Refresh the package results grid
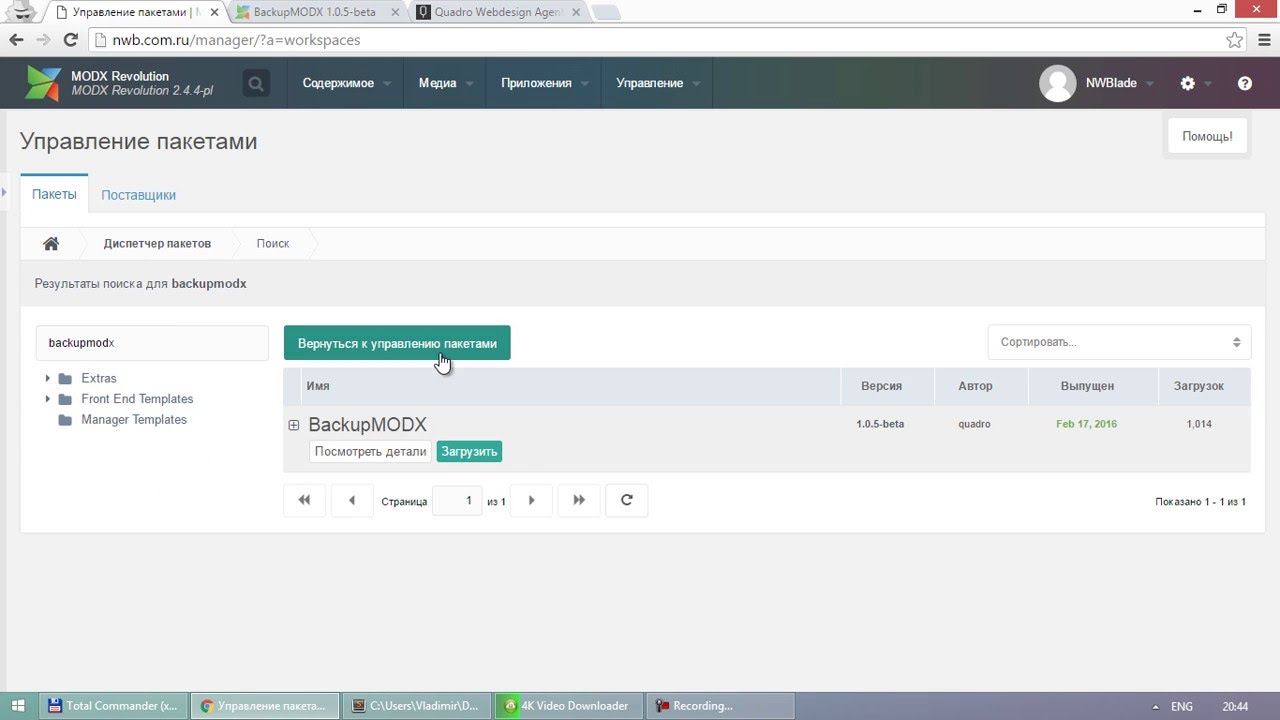This screenshot has width=1280, height=720. coord(627,501)
